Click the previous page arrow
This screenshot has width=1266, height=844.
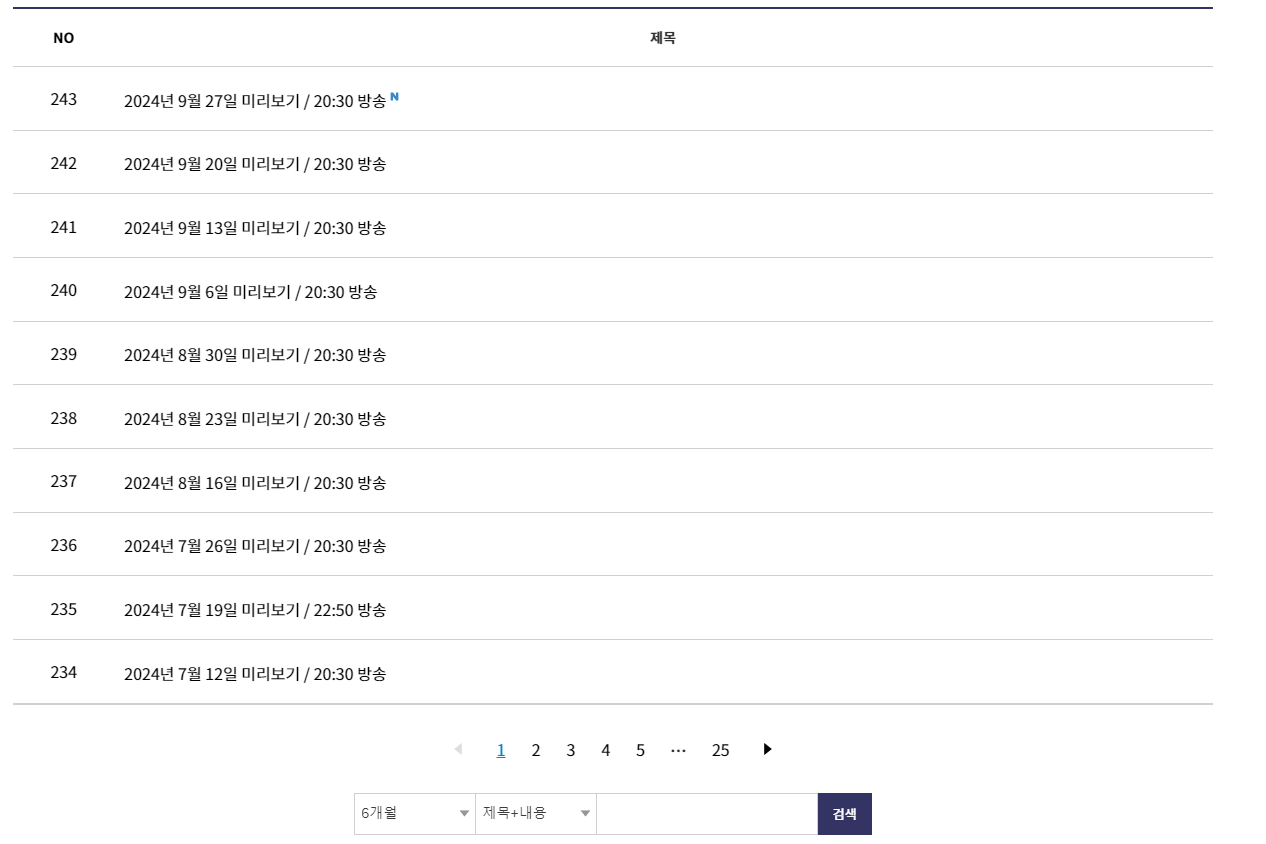[458, 749]
